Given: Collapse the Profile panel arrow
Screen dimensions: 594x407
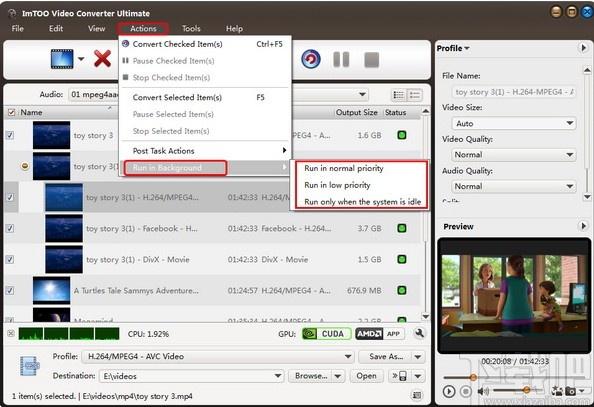Looking at the screenshot, I should [x=583, y=48].
